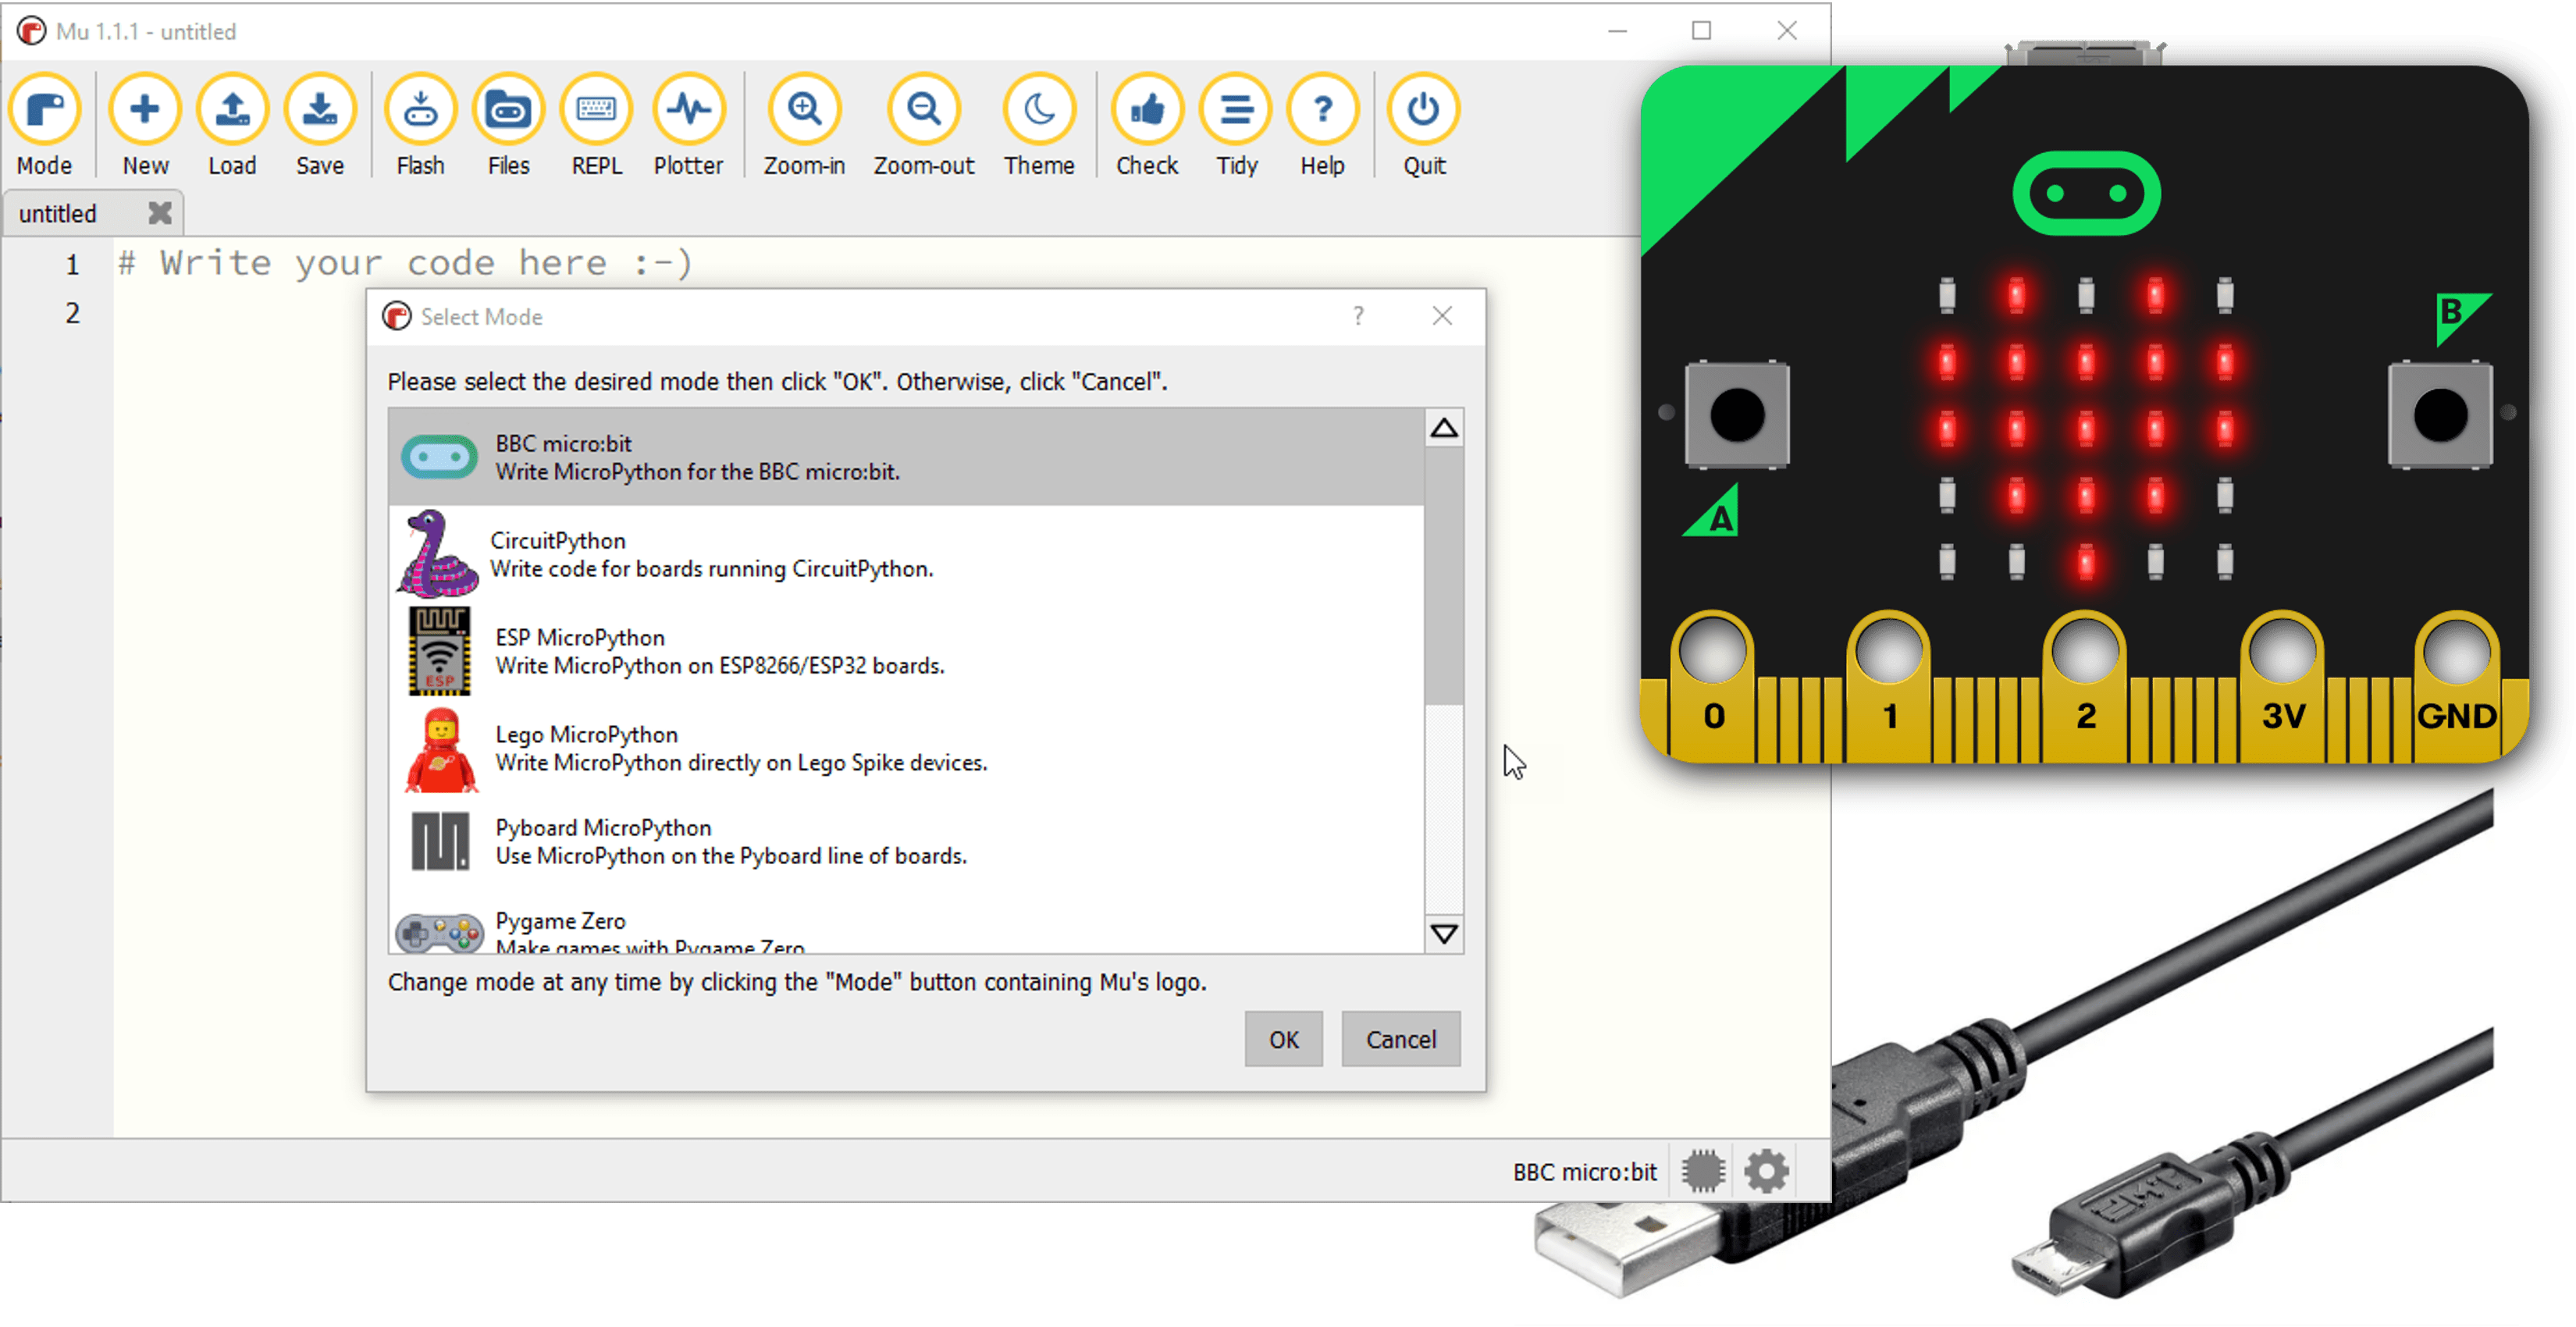Click the Tidy code icon
The height and width of the screenshot is (1327, 2576).
coord(1236,110)
